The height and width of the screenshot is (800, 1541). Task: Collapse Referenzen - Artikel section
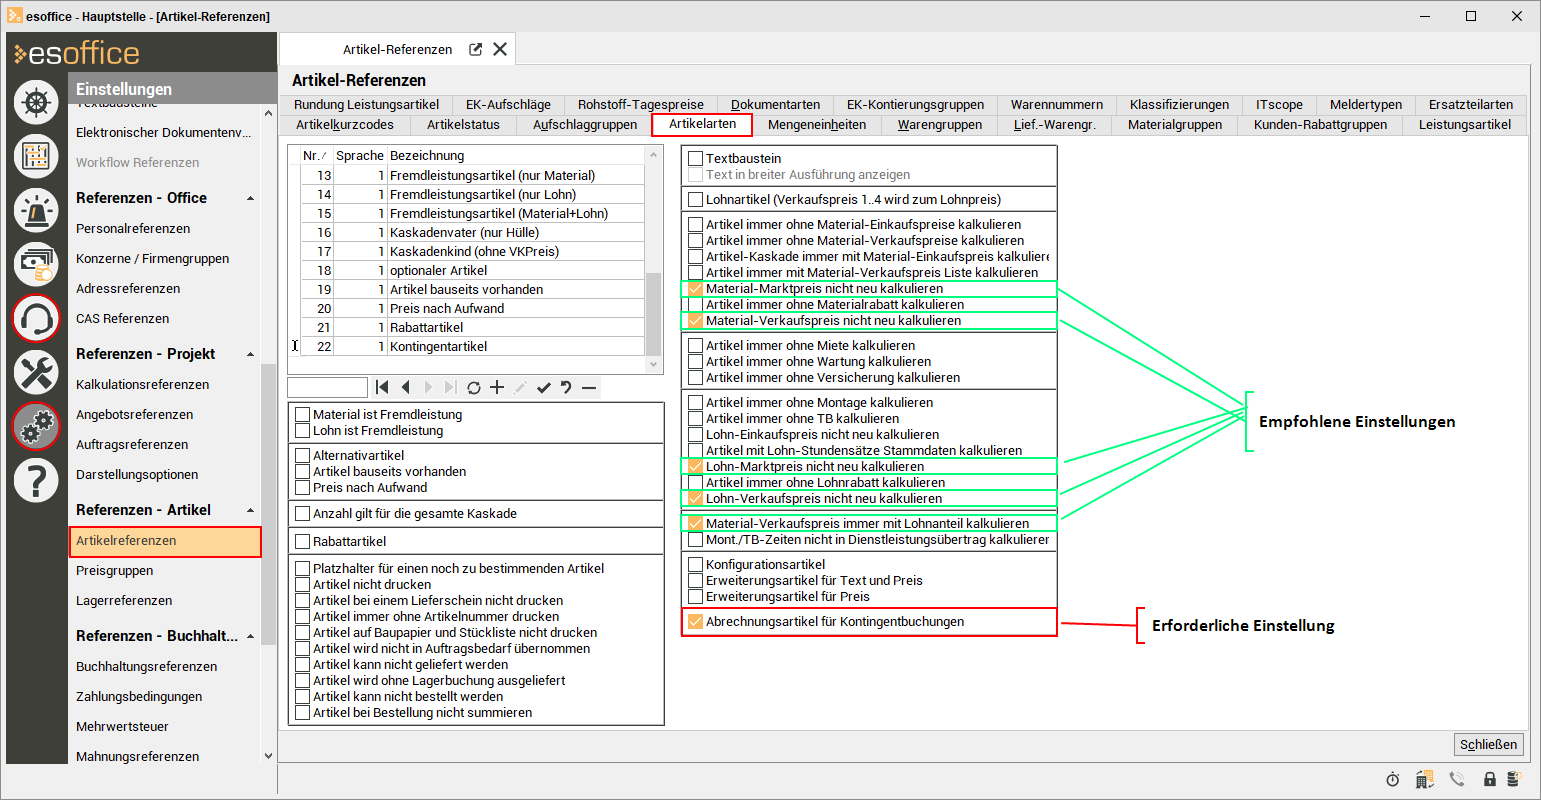(250, 511)
